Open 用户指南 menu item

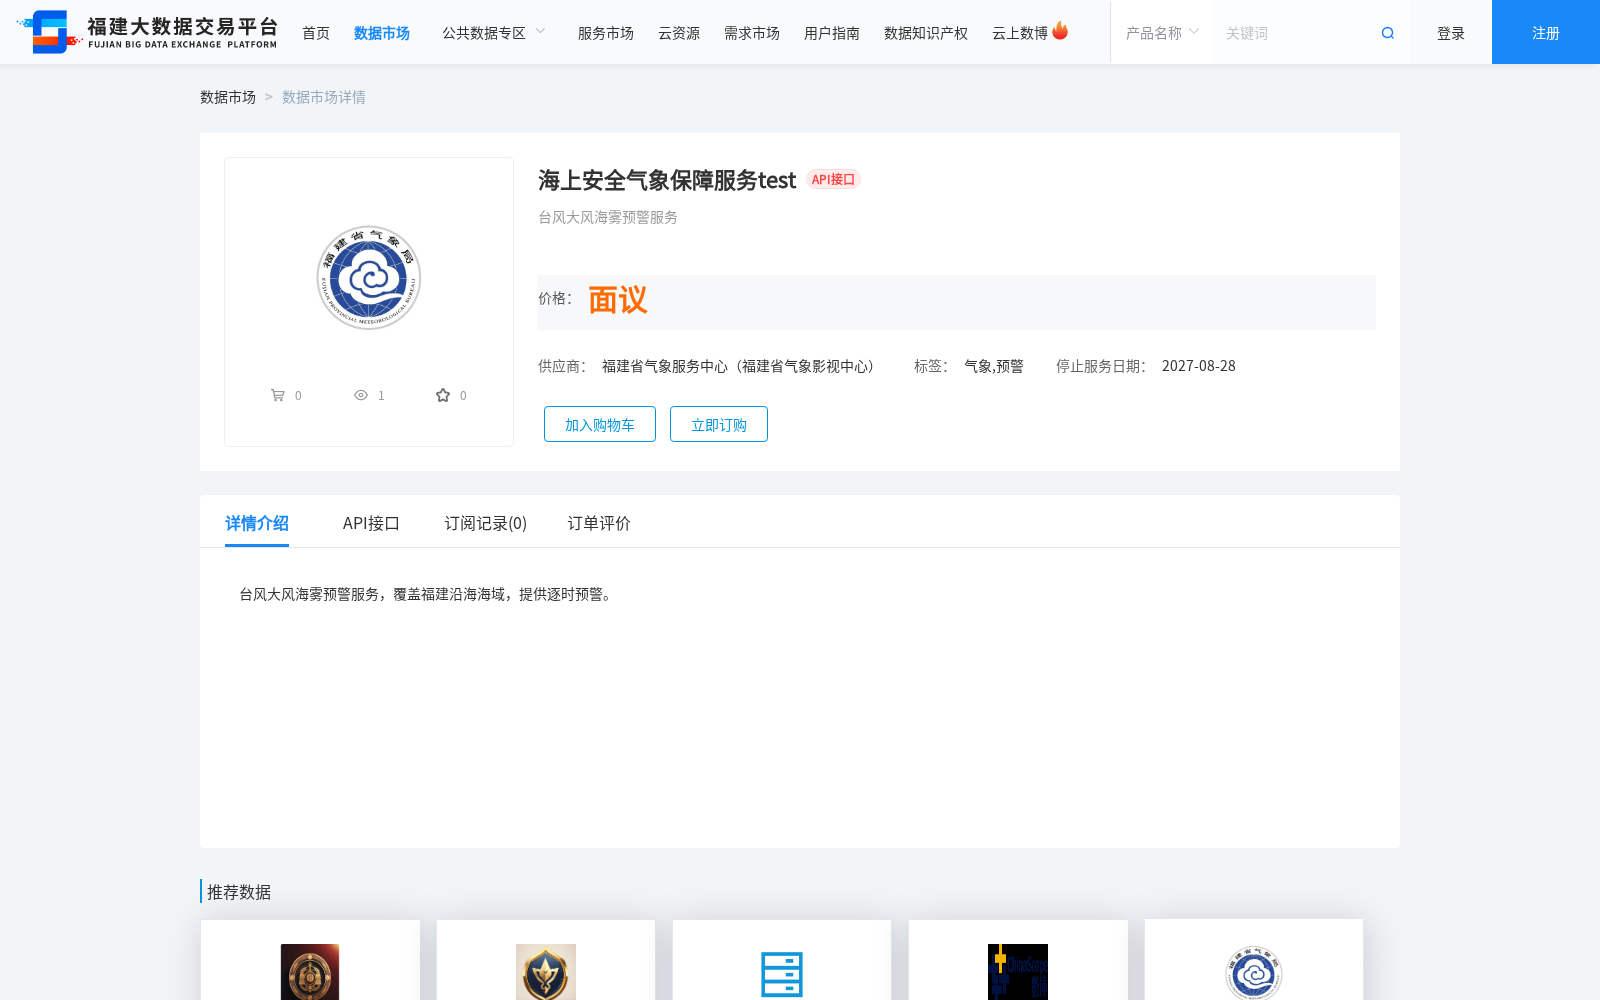point(832,33)
